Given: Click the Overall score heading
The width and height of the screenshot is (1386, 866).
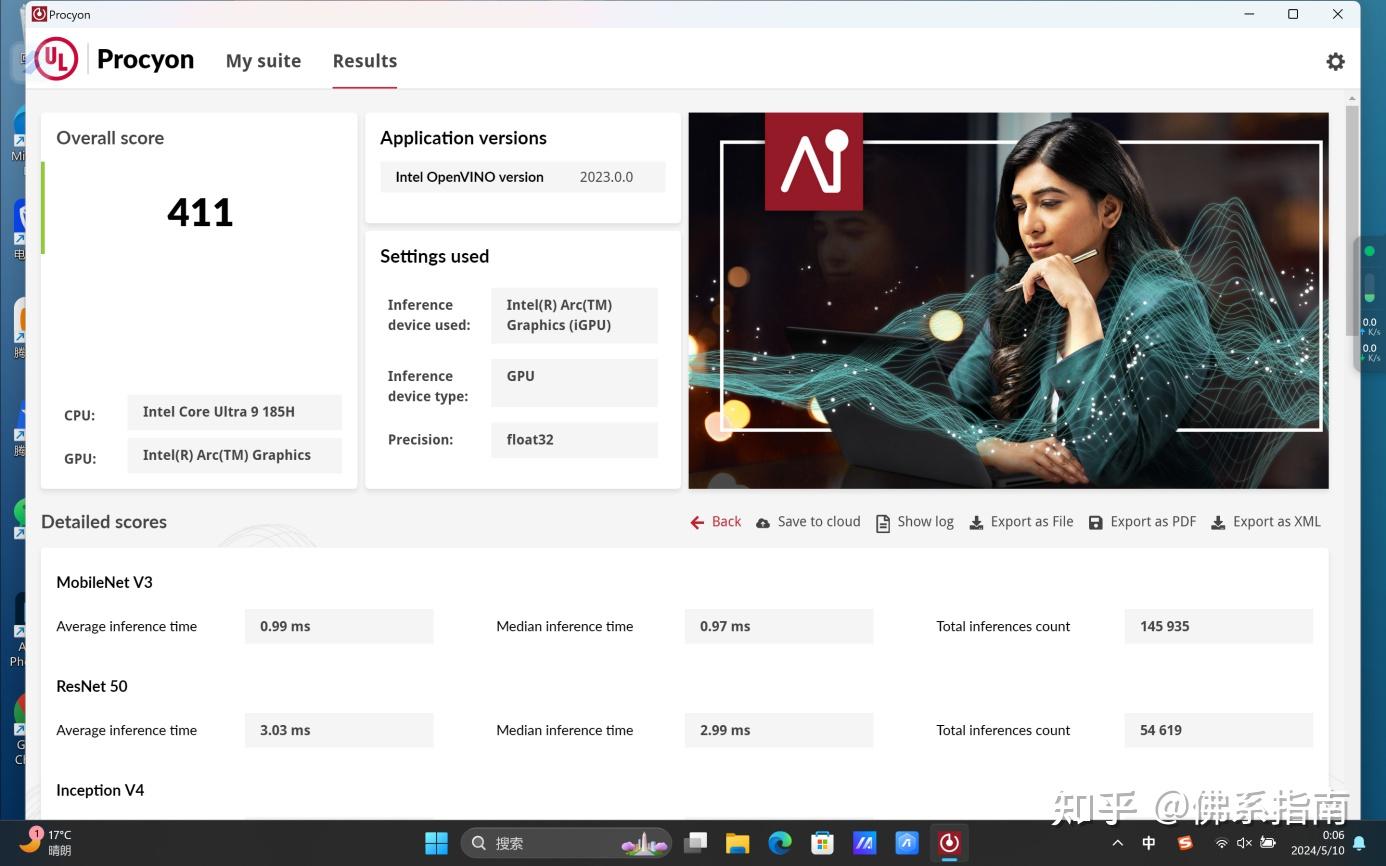Looking at the screenshot, I should (x=110, y=138).
